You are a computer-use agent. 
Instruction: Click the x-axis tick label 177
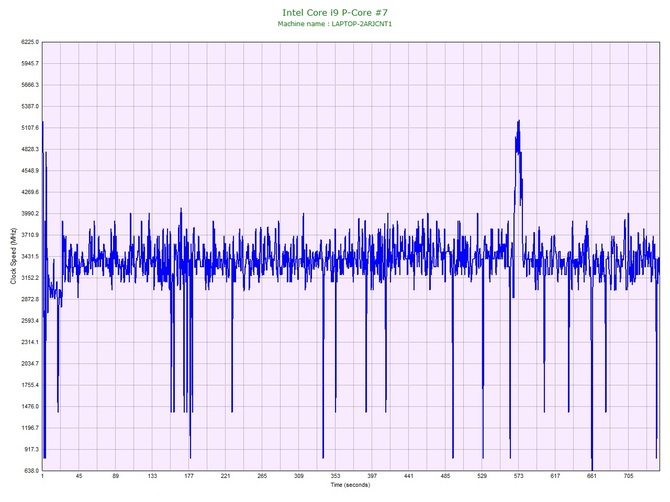[189, 476]
